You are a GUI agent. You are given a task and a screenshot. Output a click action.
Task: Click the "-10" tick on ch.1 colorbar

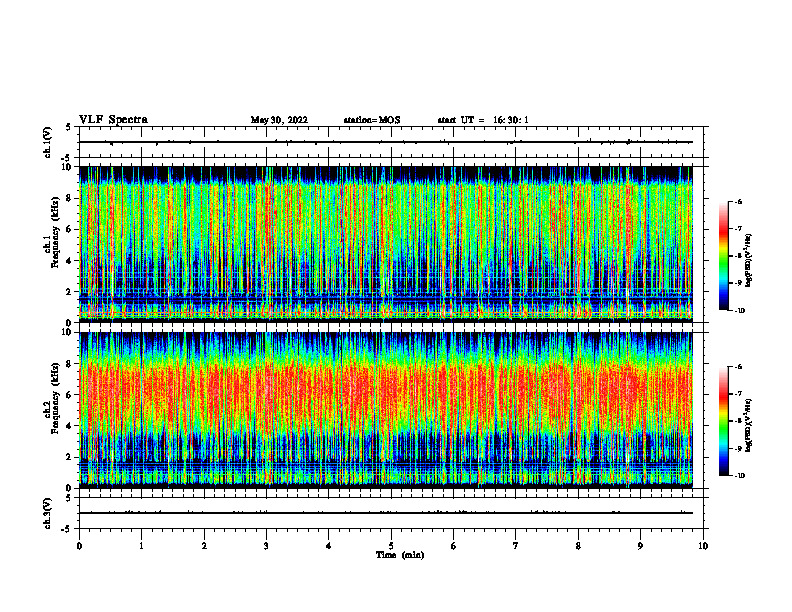(x=739, y=310)
